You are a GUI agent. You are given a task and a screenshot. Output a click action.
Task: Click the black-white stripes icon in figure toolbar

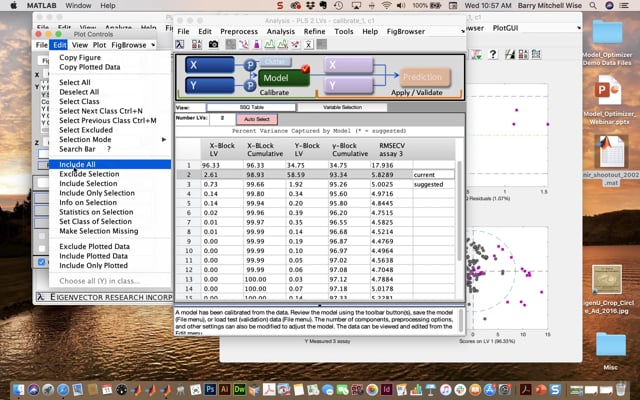(509, 54)
